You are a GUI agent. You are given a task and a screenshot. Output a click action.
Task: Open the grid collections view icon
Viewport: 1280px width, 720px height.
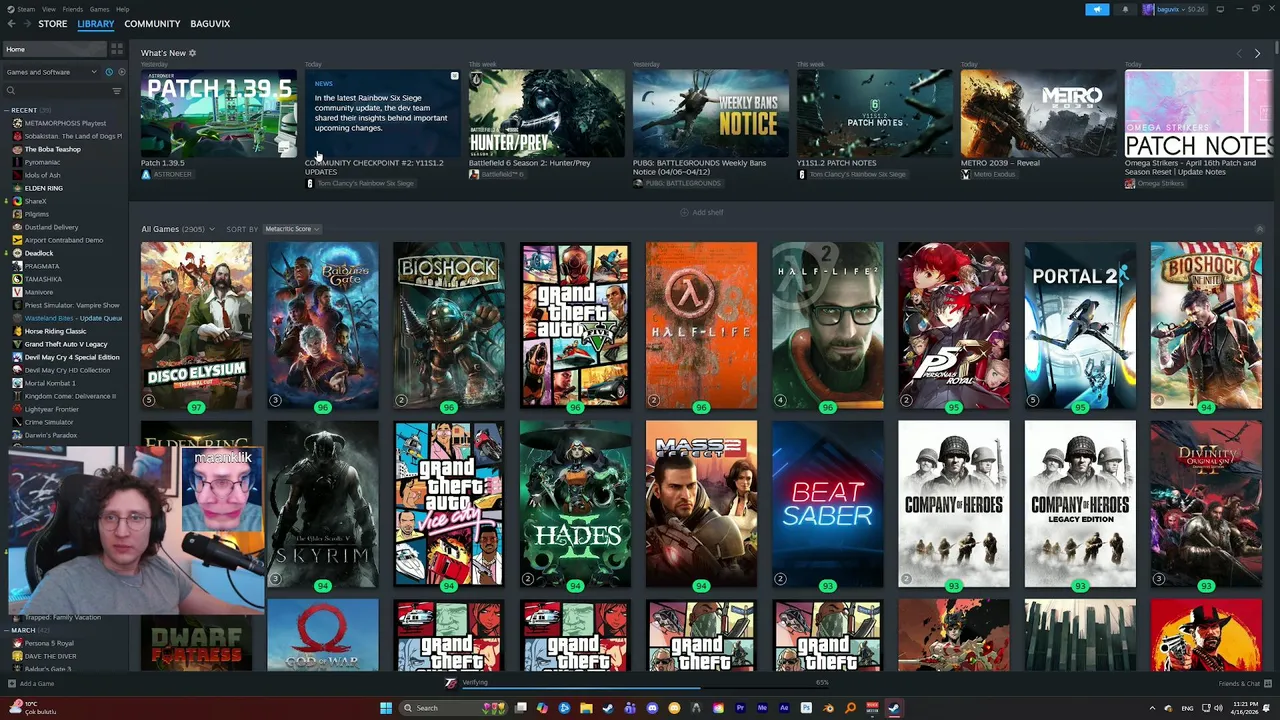(x=117, y=49)
